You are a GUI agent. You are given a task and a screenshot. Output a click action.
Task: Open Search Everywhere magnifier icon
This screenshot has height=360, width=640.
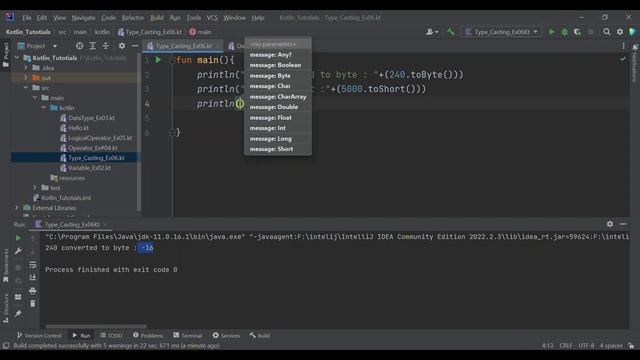coord(607,32)
